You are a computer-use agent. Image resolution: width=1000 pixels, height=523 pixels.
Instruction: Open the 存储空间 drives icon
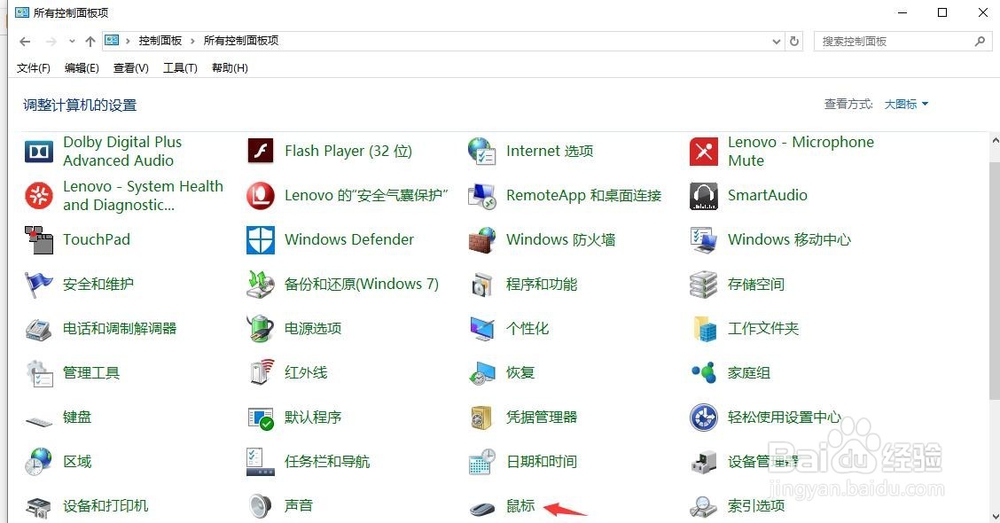[x=703, y=284]
